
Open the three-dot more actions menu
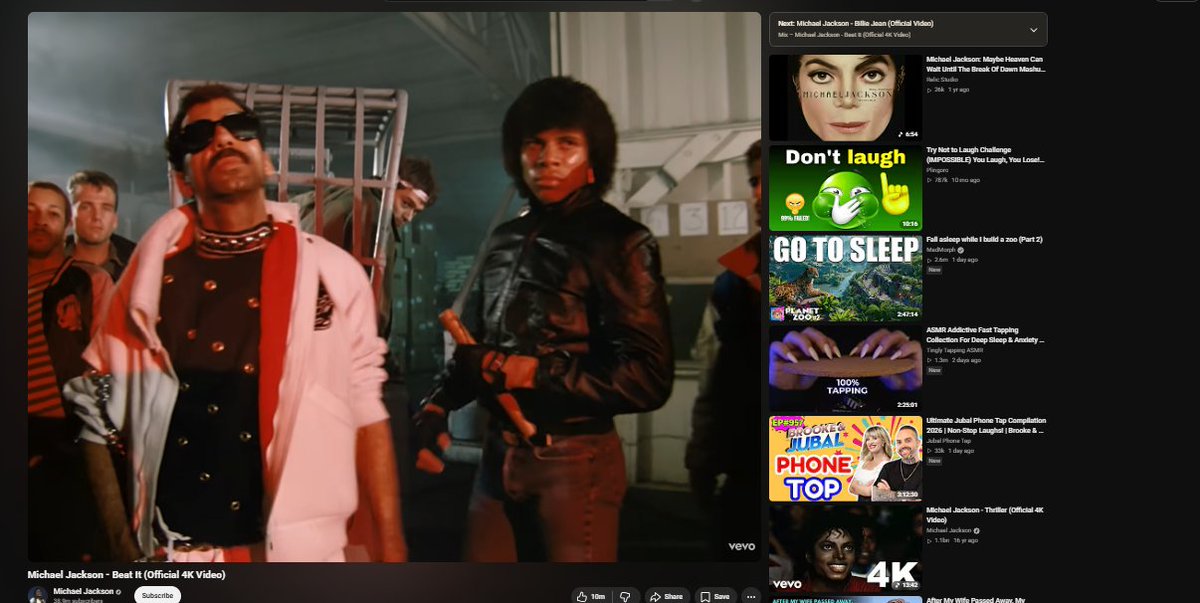click(751, 596)
